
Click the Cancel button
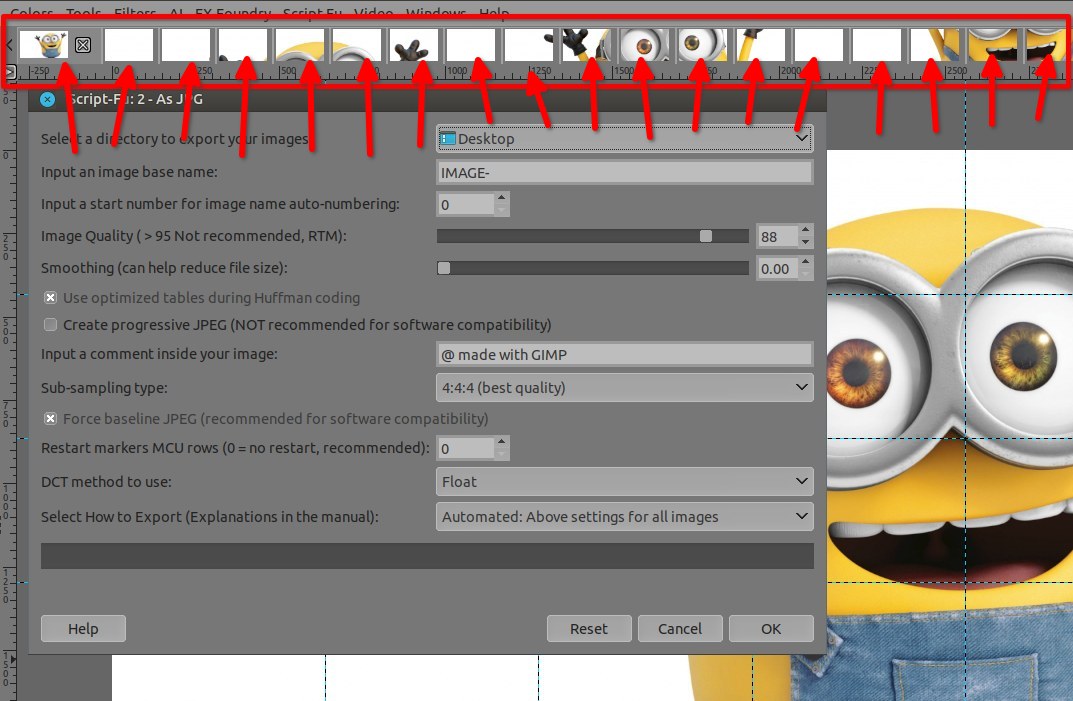point(680,628)
